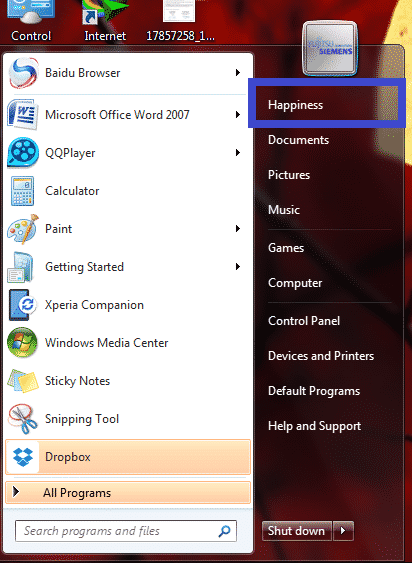Screen dimensions: 412x563
Task: Show All Programs list
Action: pyautogui.click(x=128, y=493)
